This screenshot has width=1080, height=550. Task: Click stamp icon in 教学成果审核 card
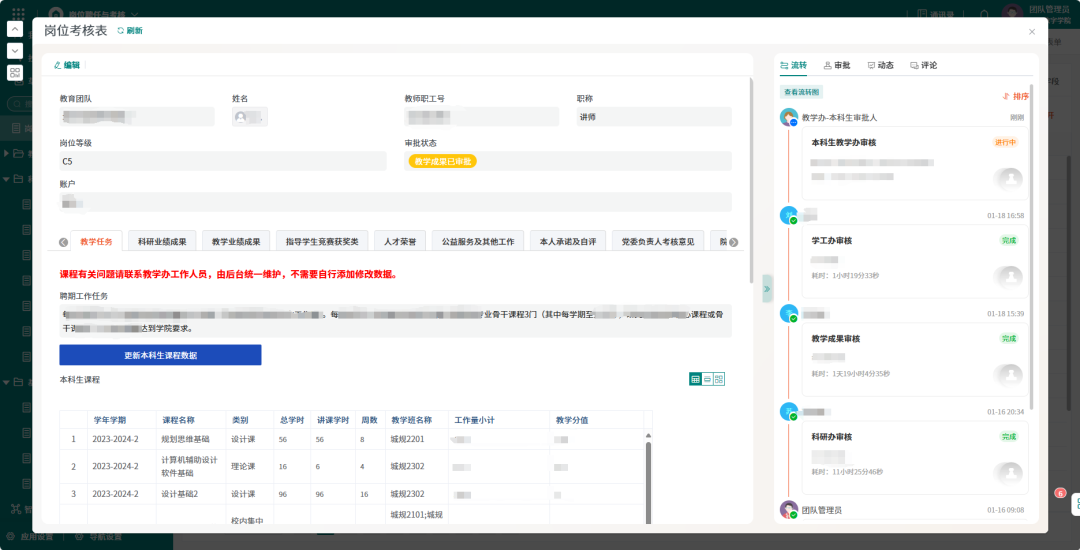(1010, 375)
